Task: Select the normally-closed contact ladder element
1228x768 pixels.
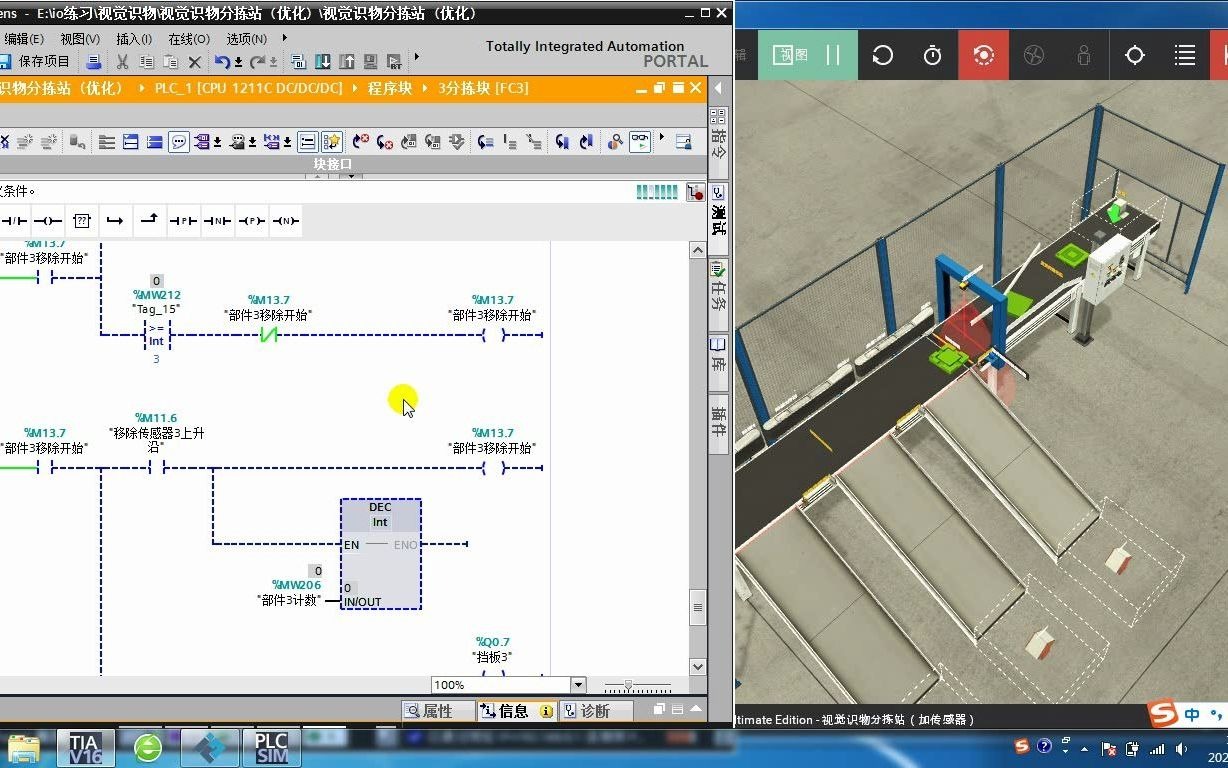Action: (15, 221)
